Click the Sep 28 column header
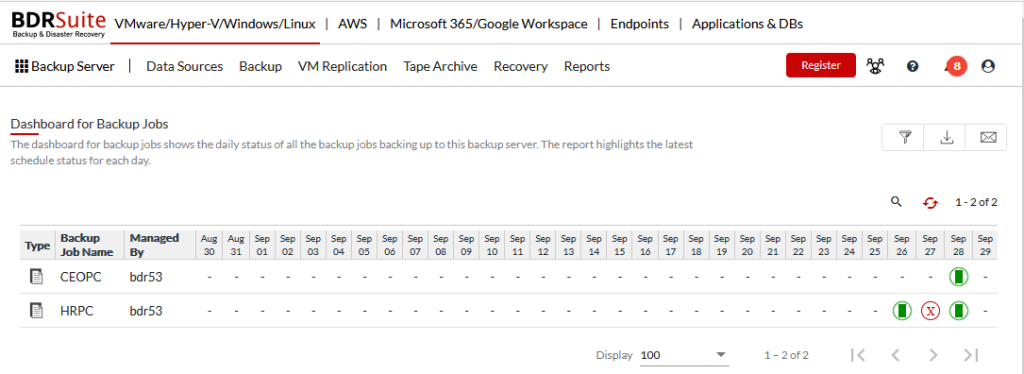This screenshot has width=1024, height=374. [x=958, y=245]
